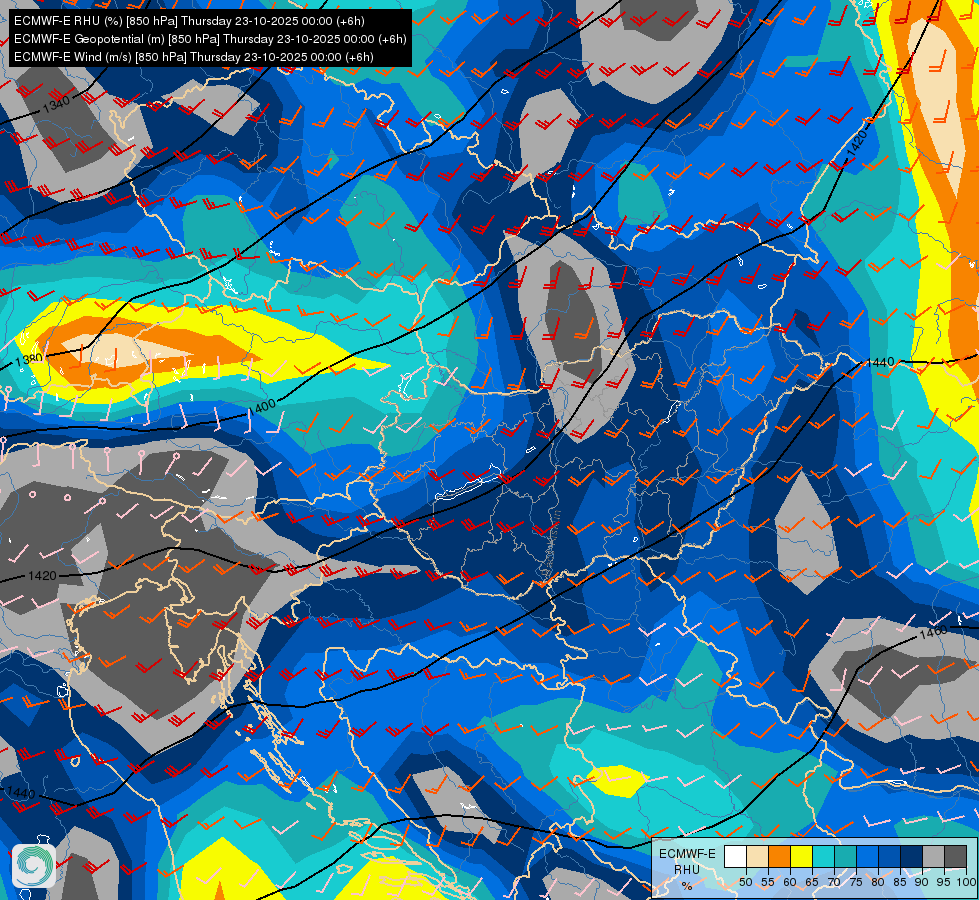Click the legend tick label 85

(x=900, y=882)
